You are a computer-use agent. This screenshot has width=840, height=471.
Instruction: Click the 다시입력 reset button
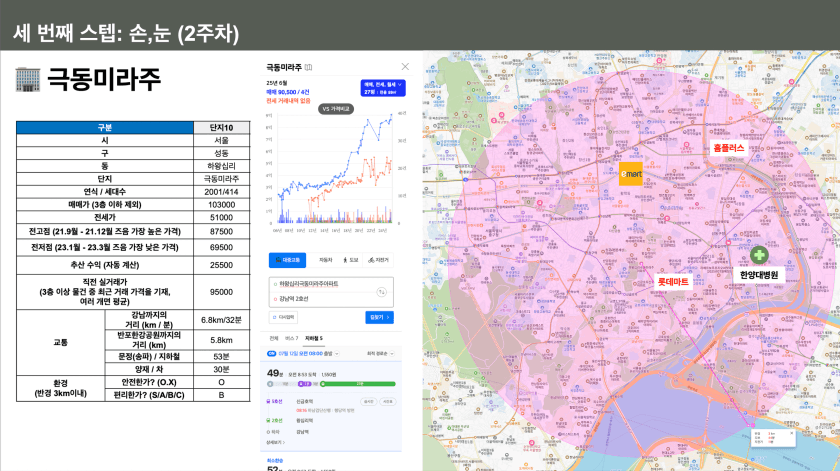pos(283,317)
